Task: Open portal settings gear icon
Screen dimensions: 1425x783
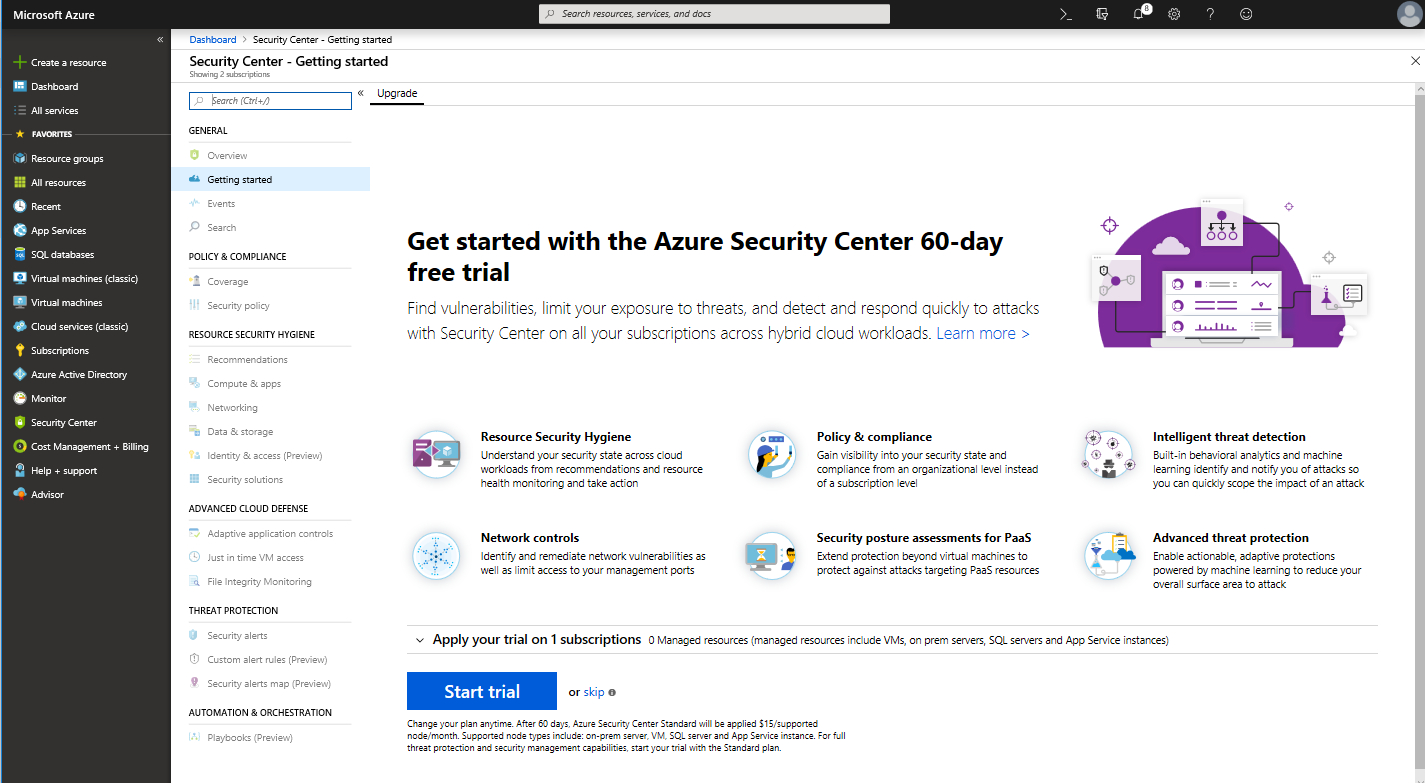Action: (1174, 14)
